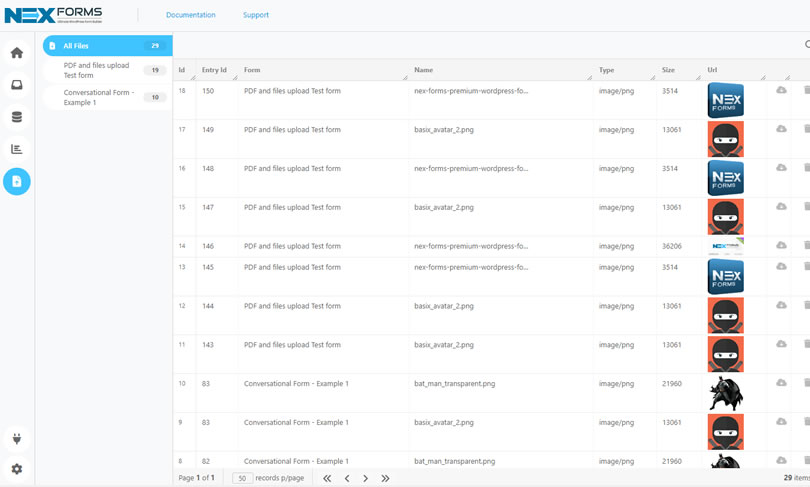Viewport: 810px width, 487px height.
Task: Sort by Entry Id column header
Action: pyautogui.click(x=214, y=70)
